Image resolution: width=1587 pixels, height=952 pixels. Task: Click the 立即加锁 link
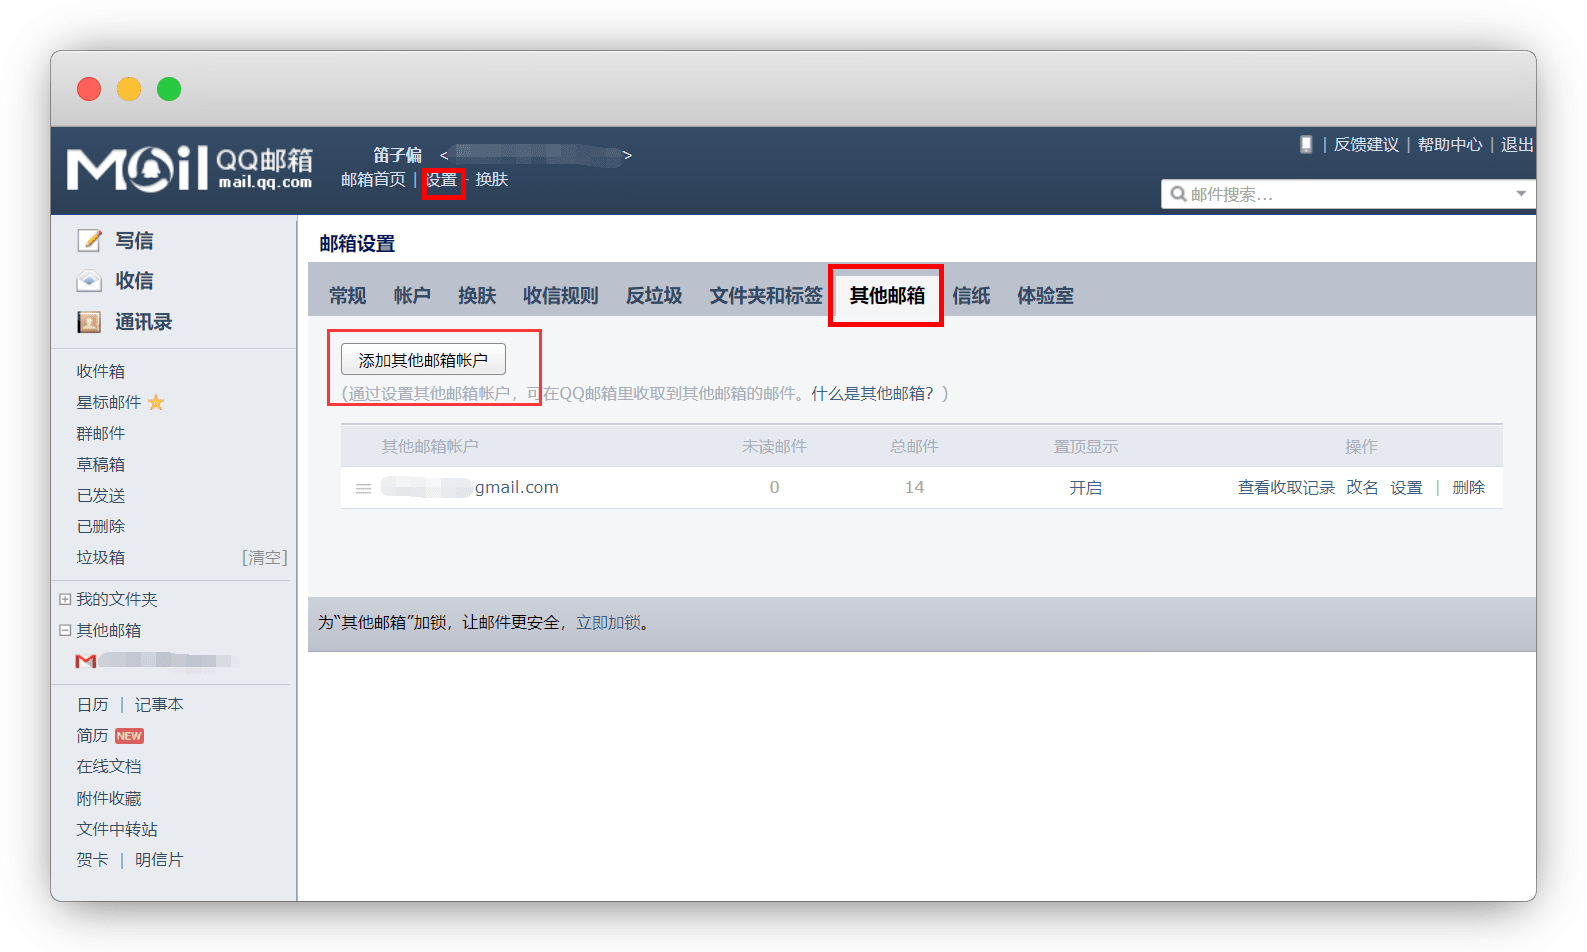(608, 622)
